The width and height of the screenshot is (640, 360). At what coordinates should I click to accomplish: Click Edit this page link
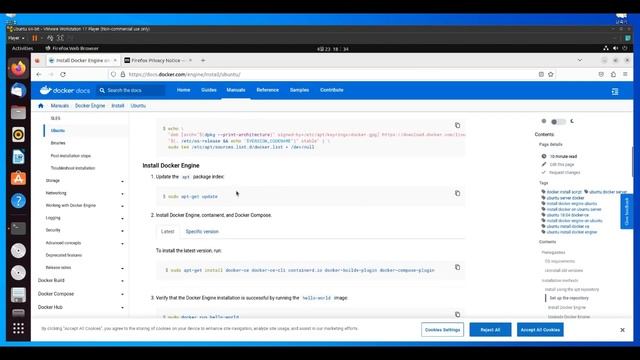[562, 164]
